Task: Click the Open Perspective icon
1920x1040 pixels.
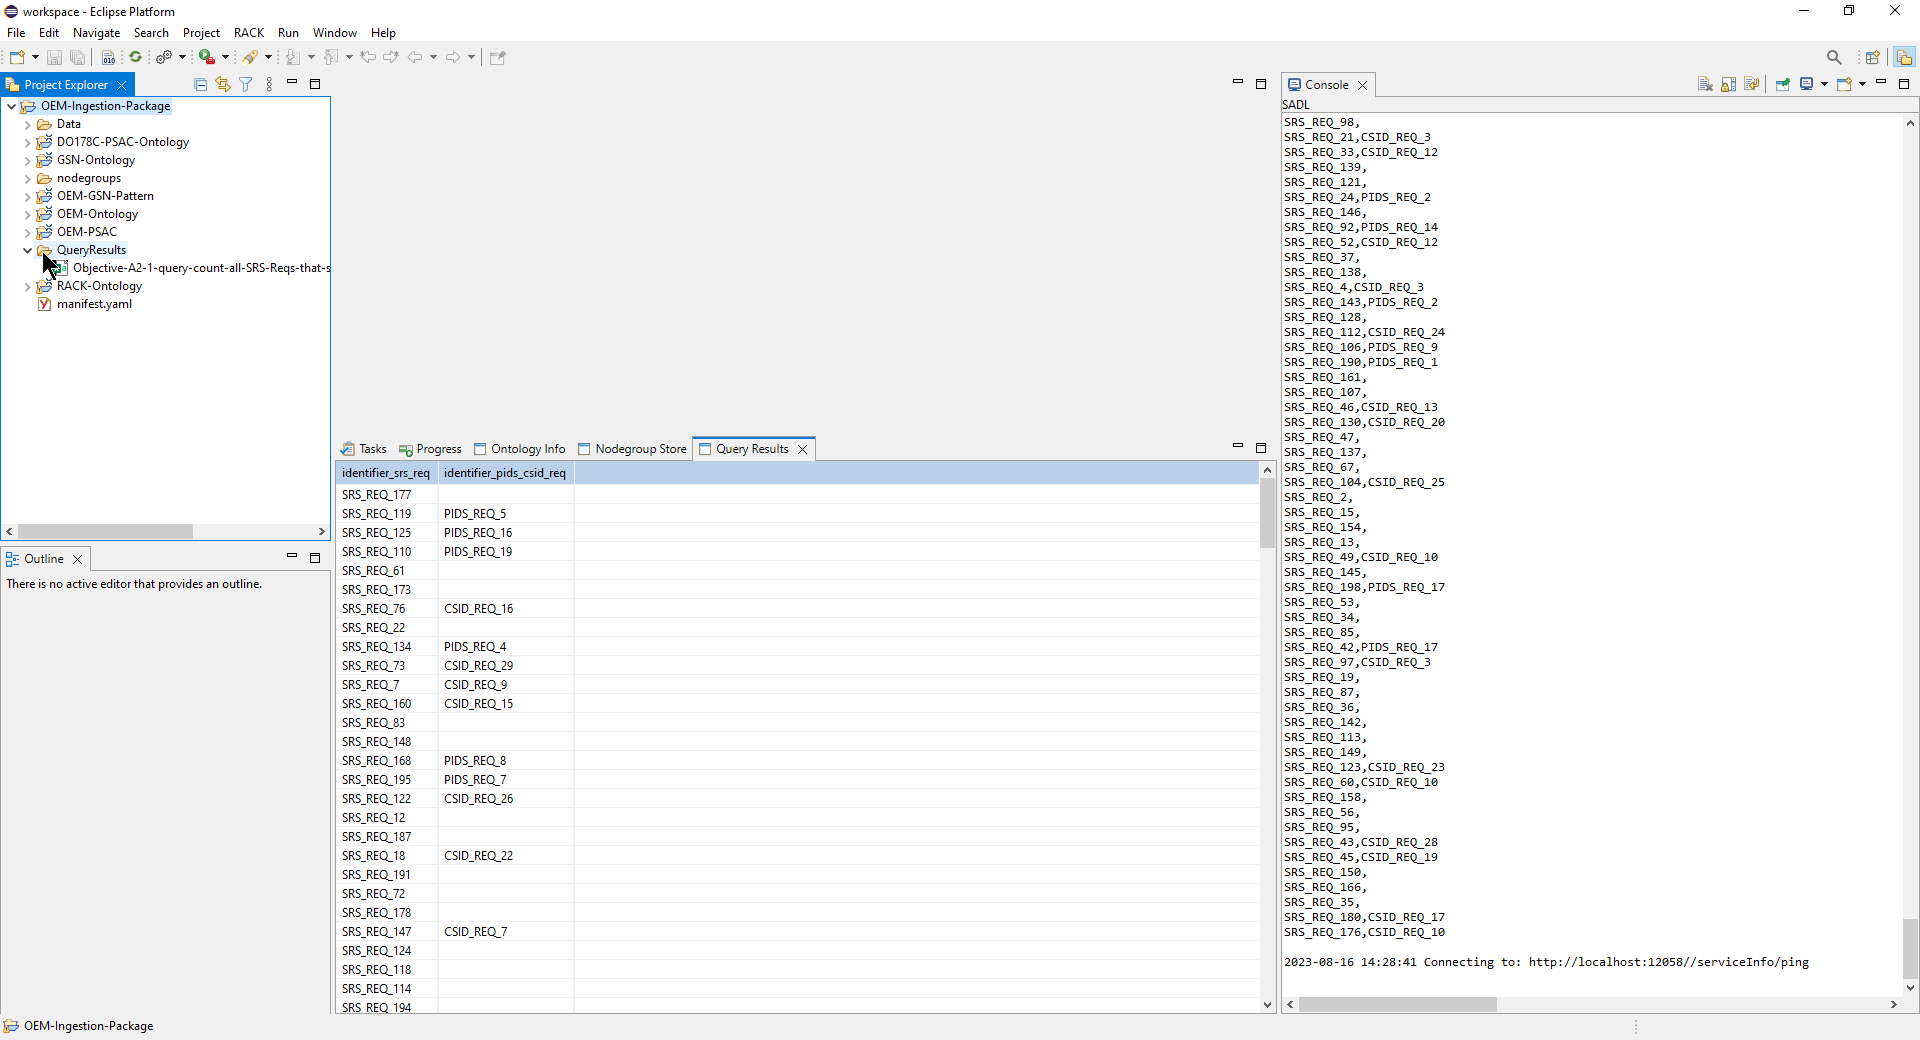Action: pos(1873,57)
